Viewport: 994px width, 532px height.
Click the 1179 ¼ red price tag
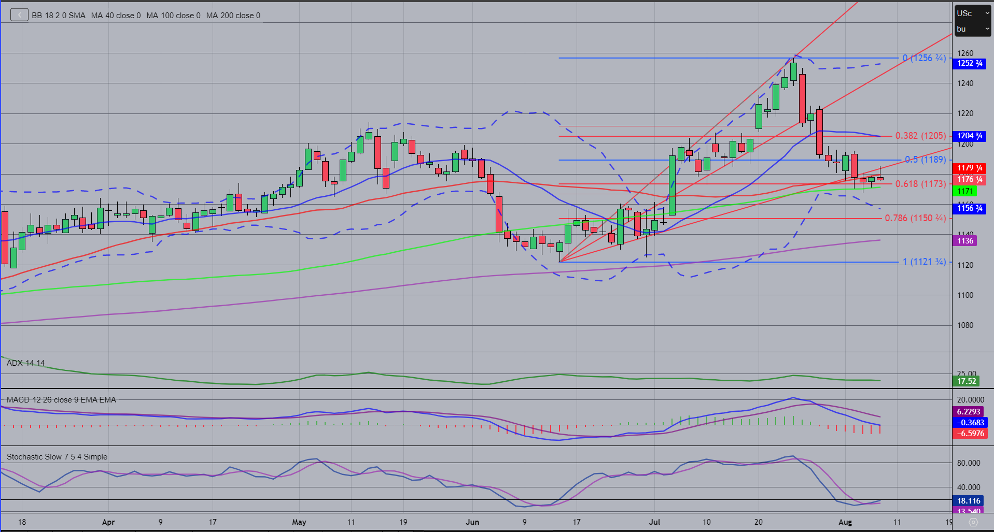[x=970, y=168]
